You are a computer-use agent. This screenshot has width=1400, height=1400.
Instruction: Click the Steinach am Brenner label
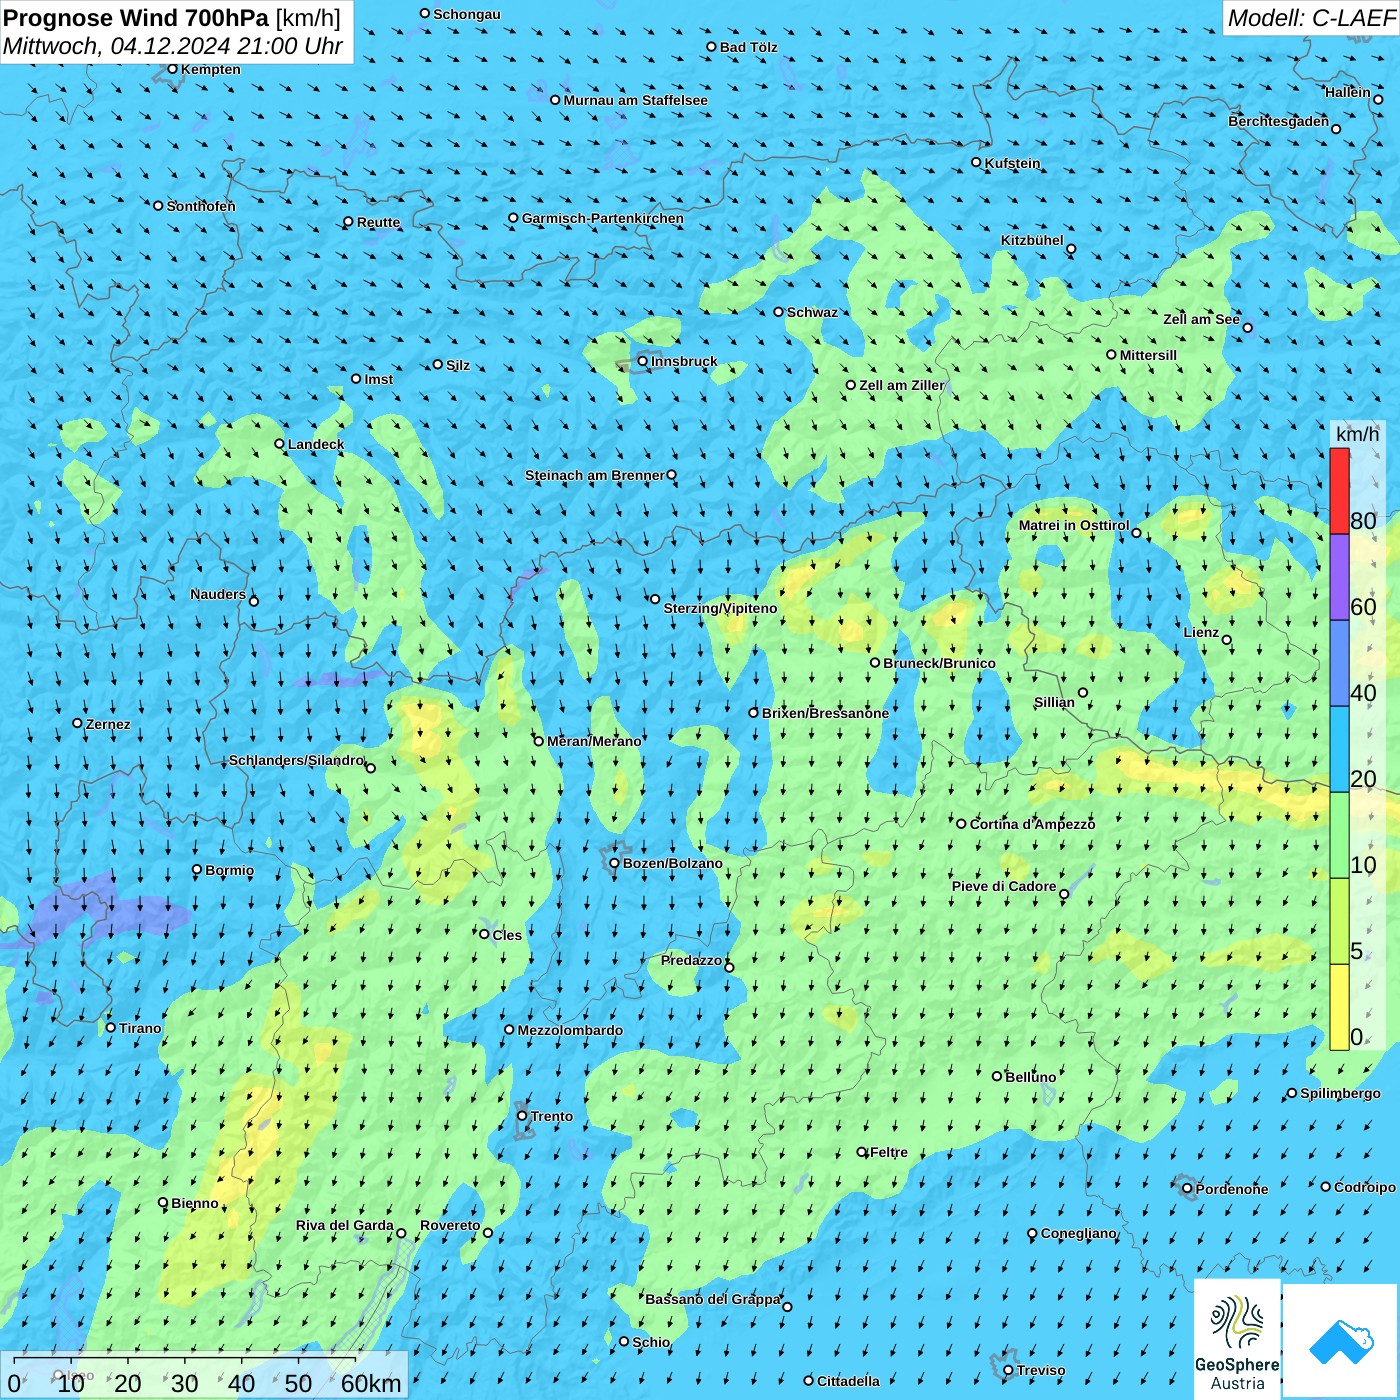click(x=595, y=475)
